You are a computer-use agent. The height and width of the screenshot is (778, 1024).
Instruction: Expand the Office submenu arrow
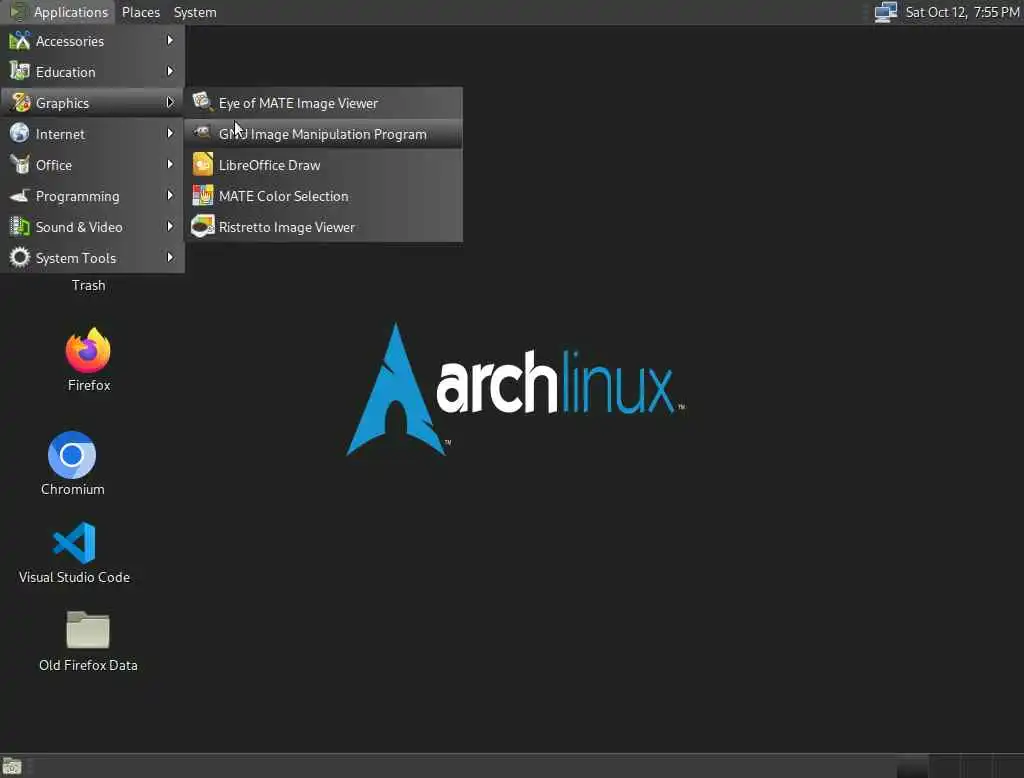(170, 165)
